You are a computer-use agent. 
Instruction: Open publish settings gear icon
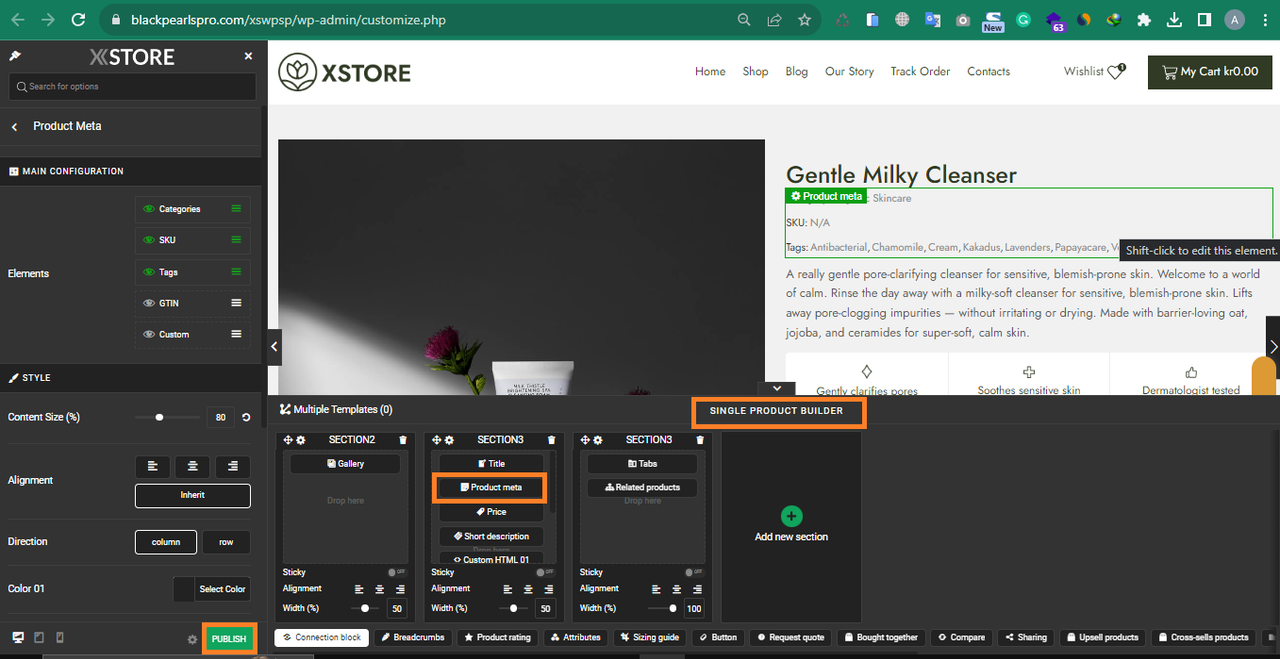pos(192,640)
